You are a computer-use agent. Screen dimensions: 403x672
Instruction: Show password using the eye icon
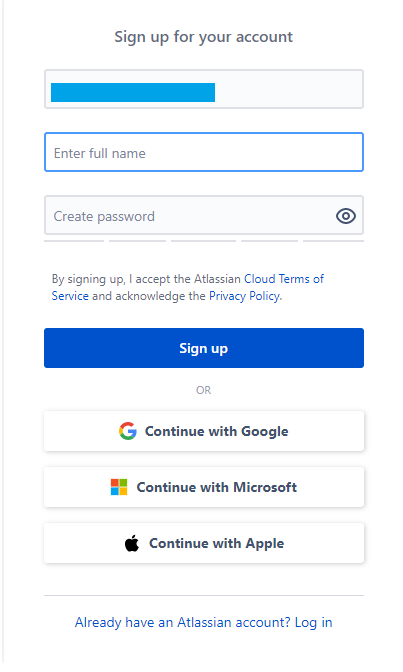346,216
